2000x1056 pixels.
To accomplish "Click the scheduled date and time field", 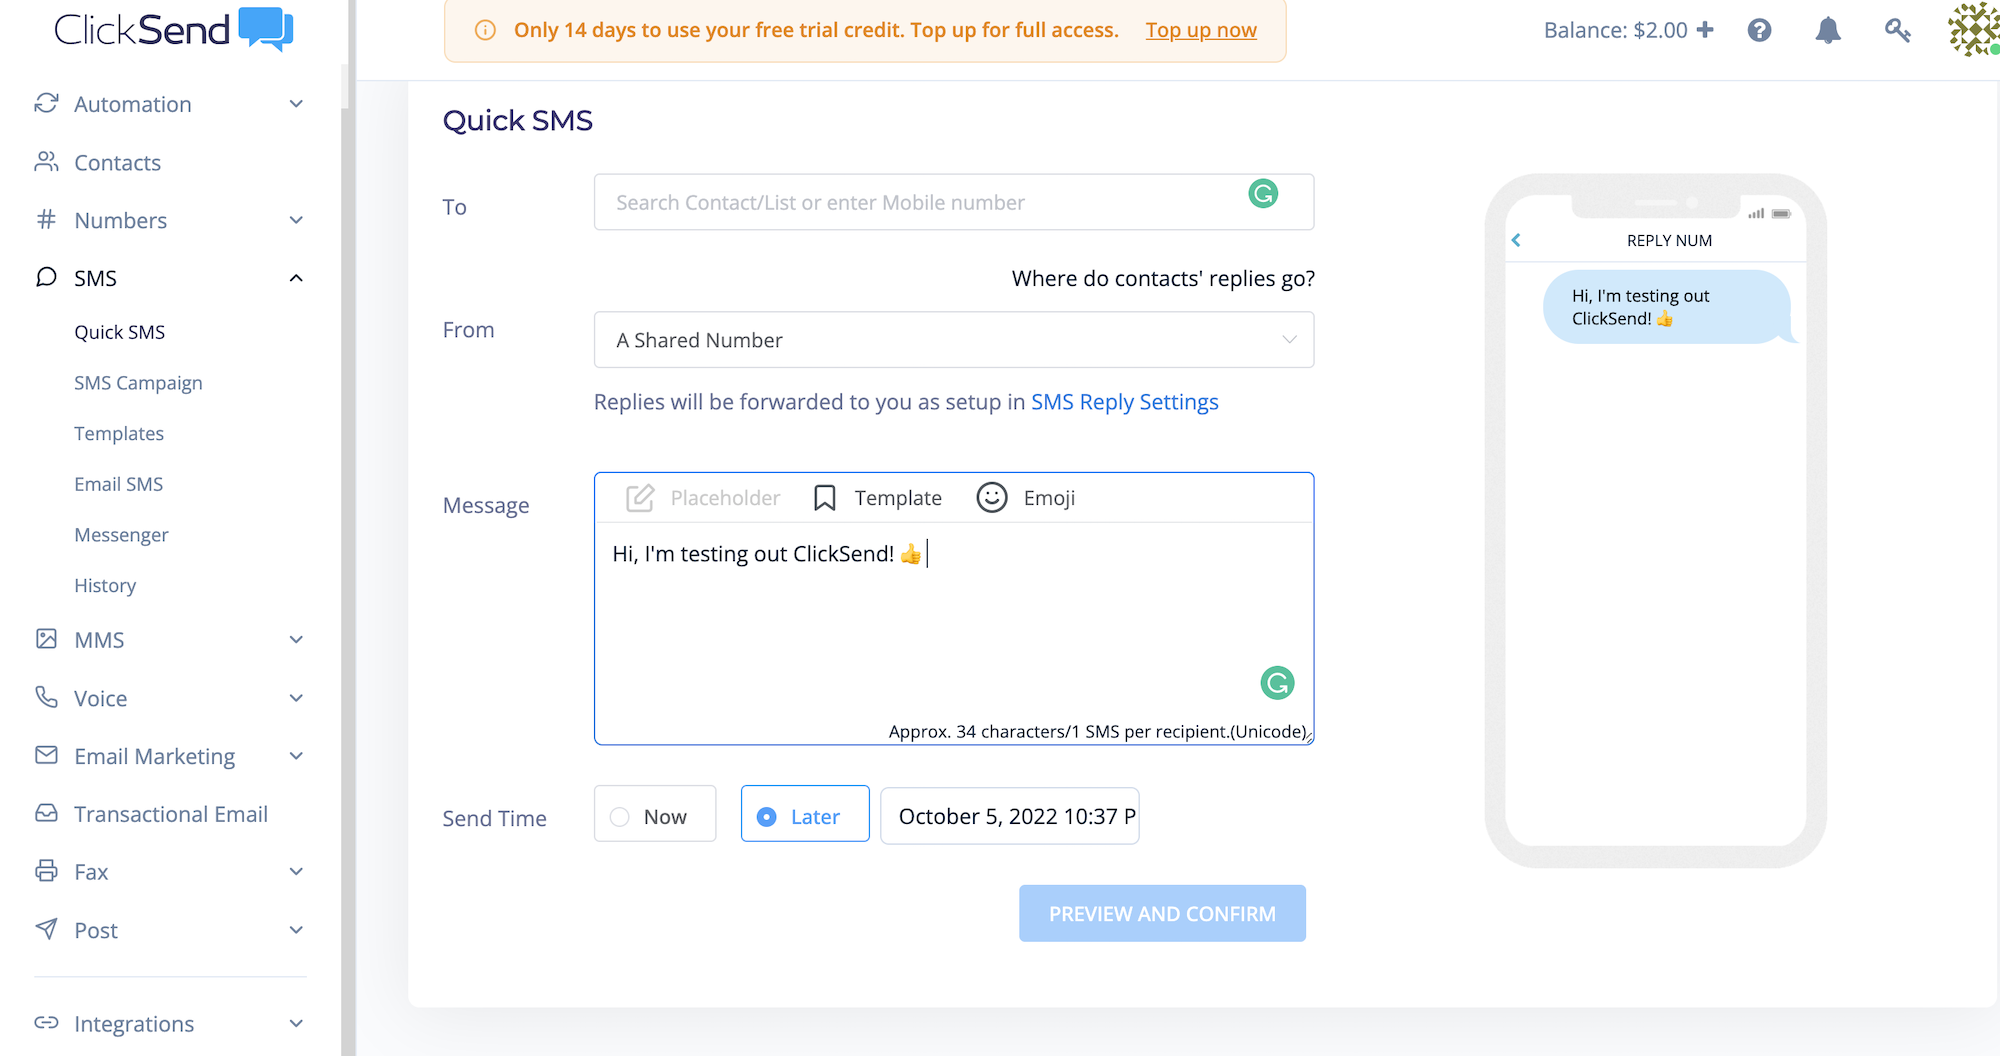I will 1010,816.
